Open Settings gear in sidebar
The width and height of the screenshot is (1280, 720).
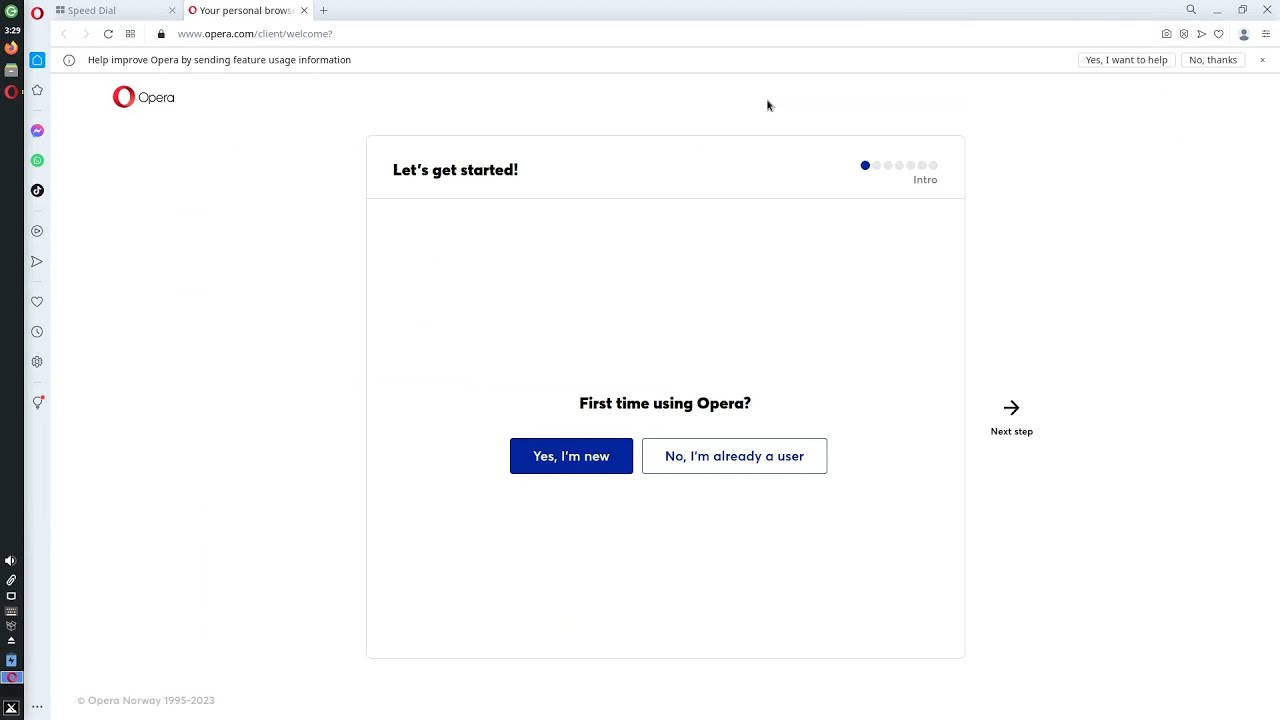37,362
